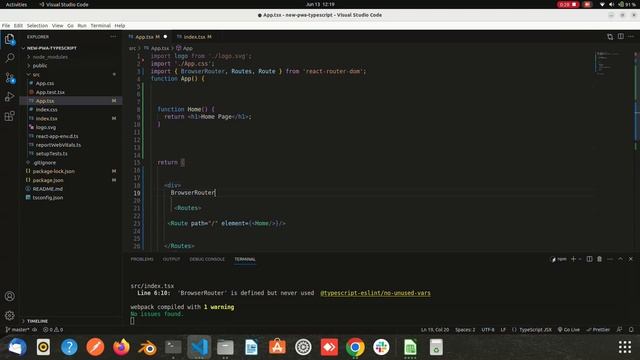This screenshot has height=360, width=640.
Task: Open Google Chrome from the dock
Action: coord(355,347)
